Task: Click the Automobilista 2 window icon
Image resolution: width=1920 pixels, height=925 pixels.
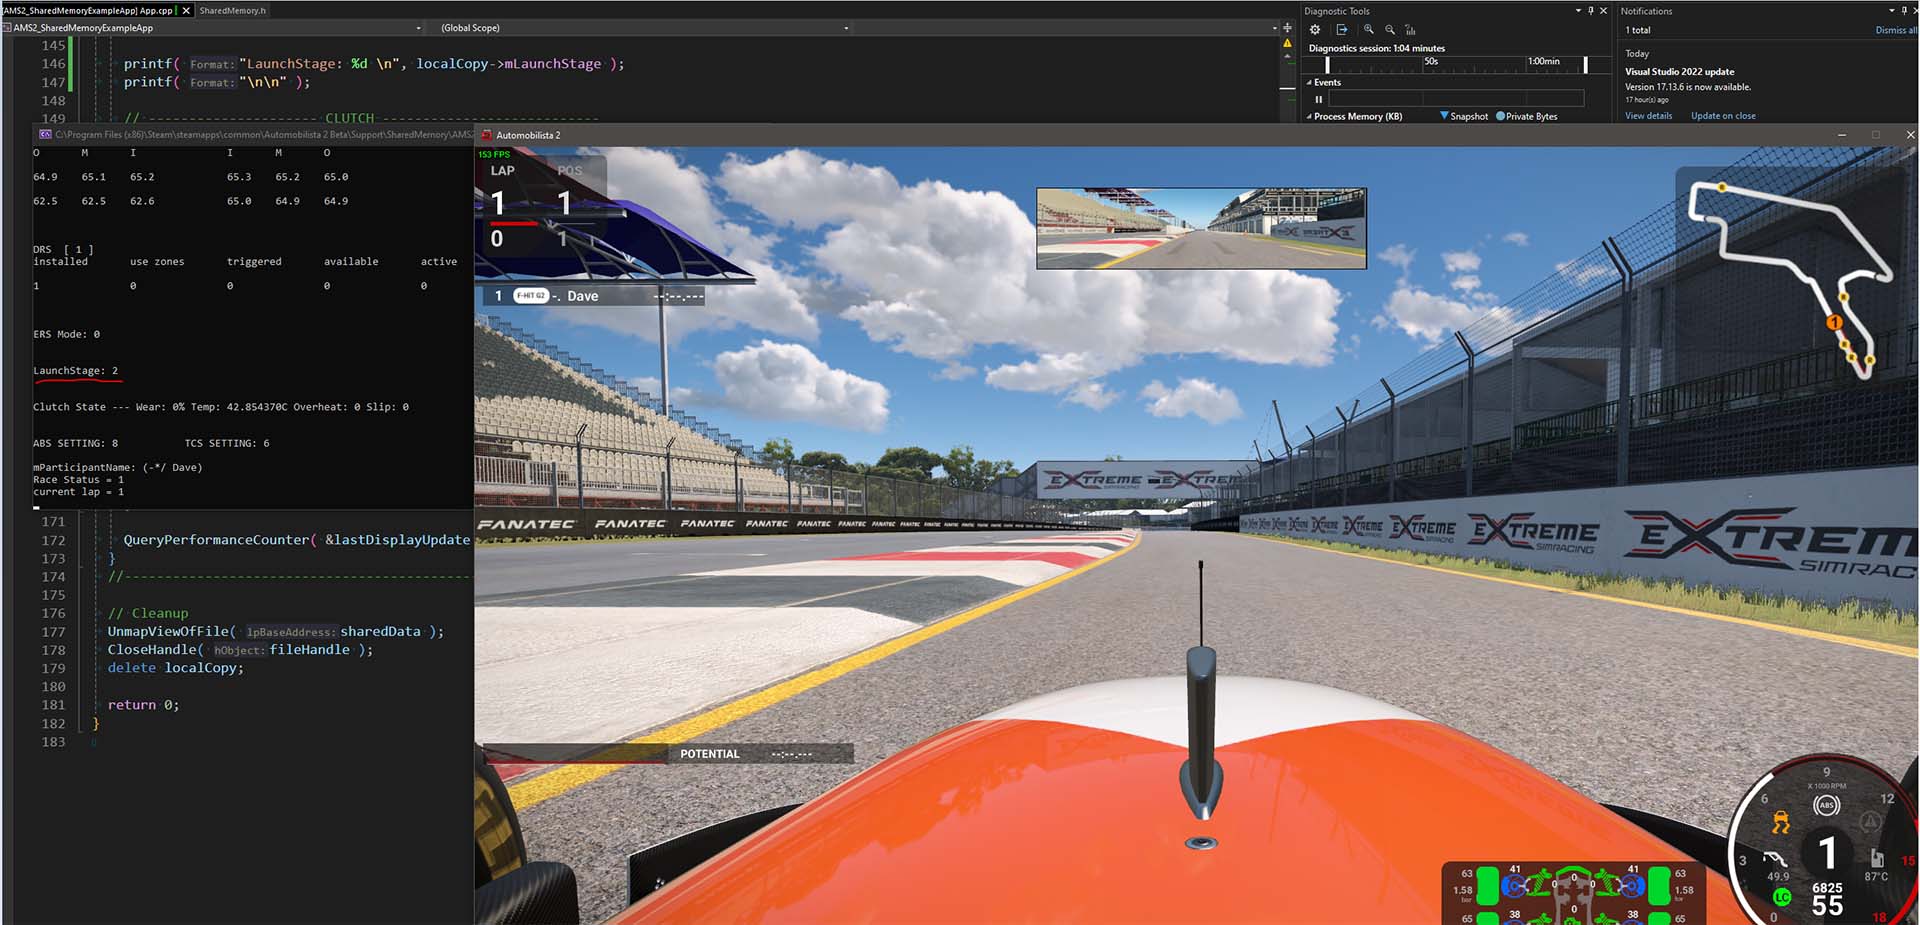Action: pyautogui.click(x=487, y=135)
